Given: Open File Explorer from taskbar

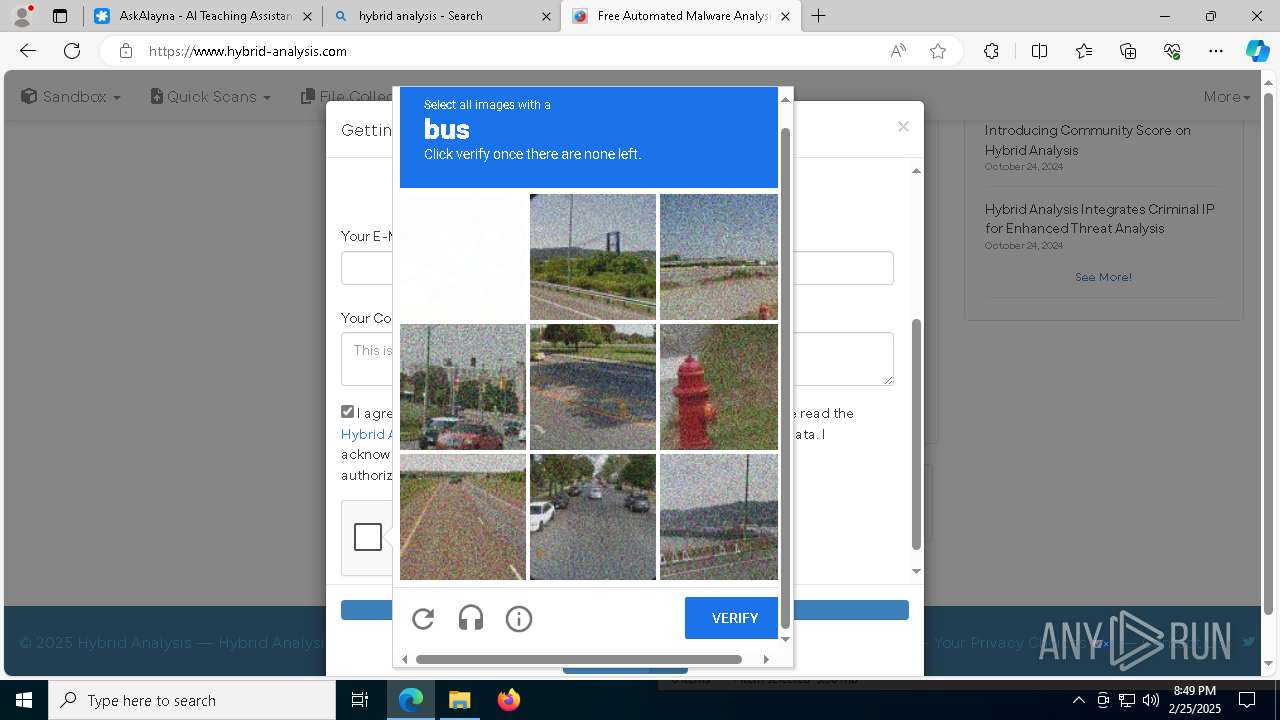Looking at the screenshot, I should point(459,700).
